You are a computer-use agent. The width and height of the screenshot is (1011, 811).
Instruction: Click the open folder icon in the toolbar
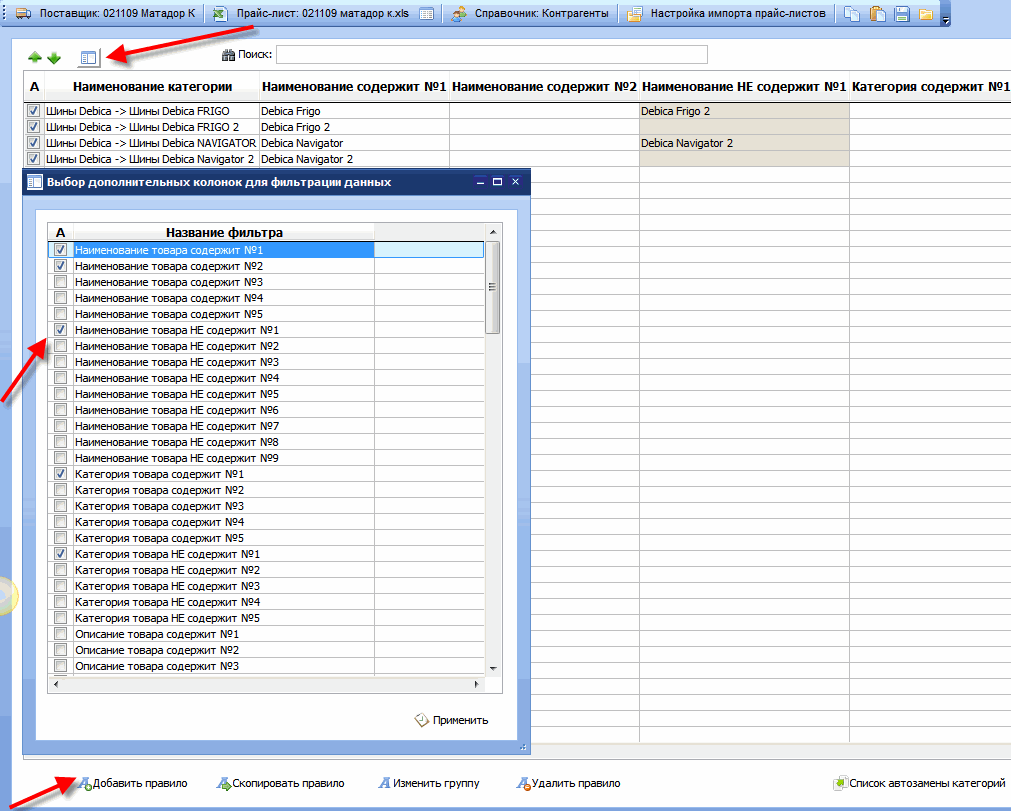926,14
